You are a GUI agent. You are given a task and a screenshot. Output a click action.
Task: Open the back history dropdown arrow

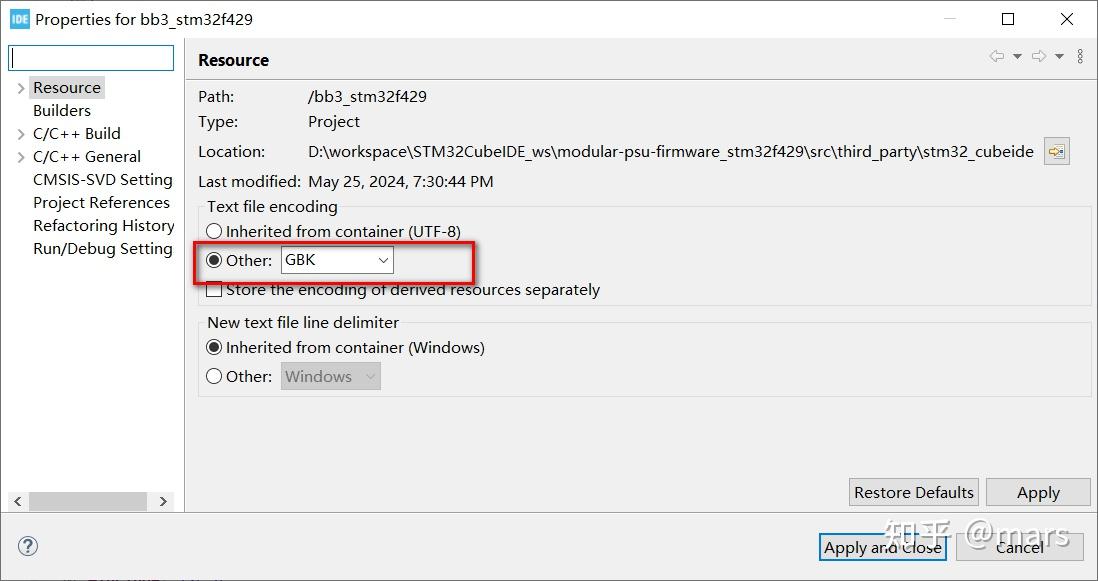pyautogui.click(x=1017, y=57)
